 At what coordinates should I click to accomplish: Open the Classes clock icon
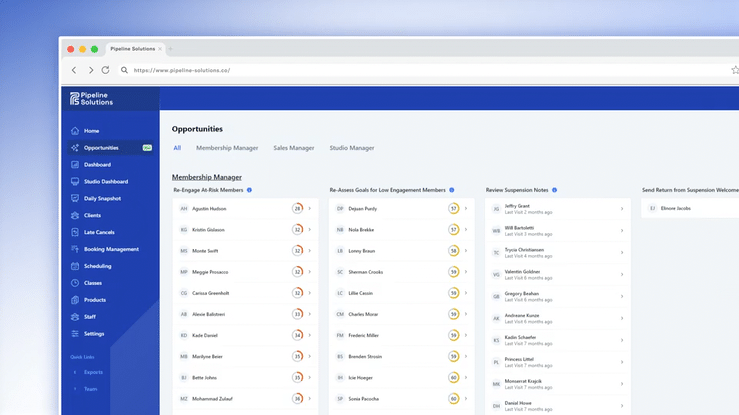(75, 283)
